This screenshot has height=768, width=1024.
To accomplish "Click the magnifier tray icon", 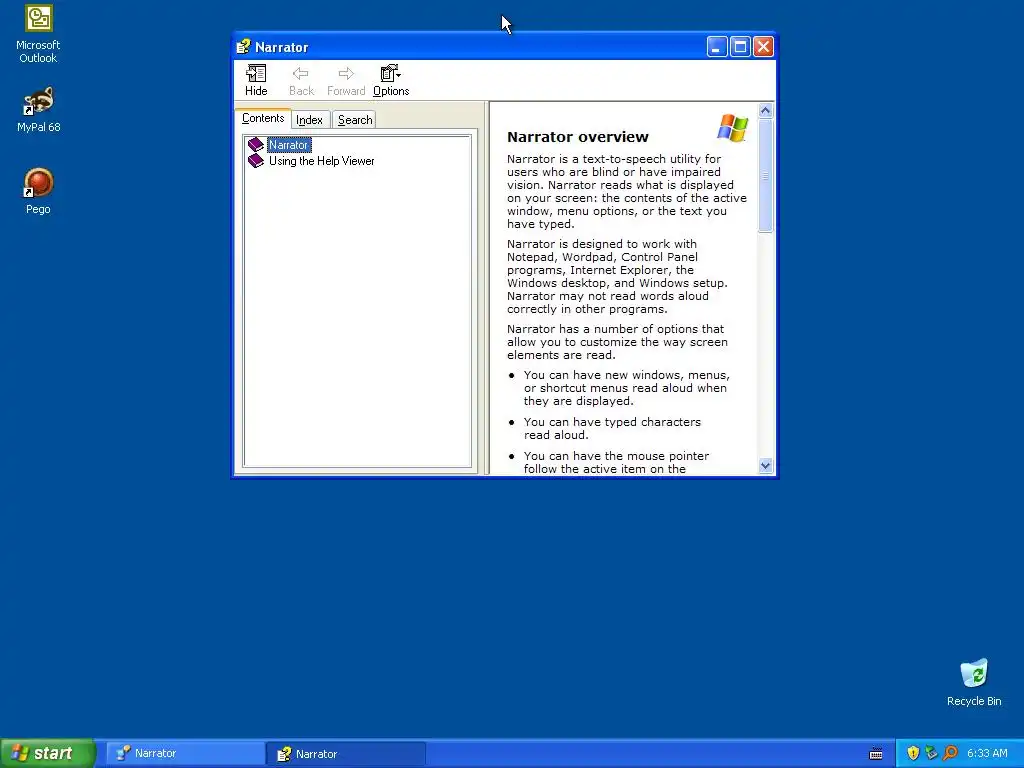I will [x=950, y=753].
